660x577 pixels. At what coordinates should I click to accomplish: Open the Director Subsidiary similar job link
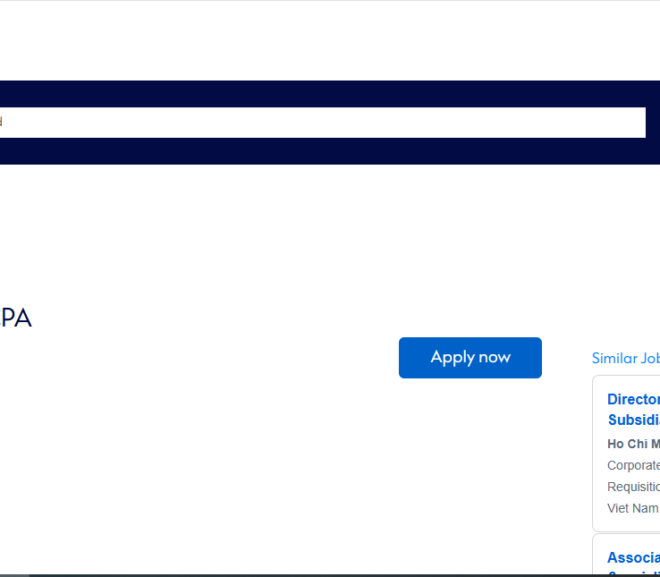tap(633, 409)
